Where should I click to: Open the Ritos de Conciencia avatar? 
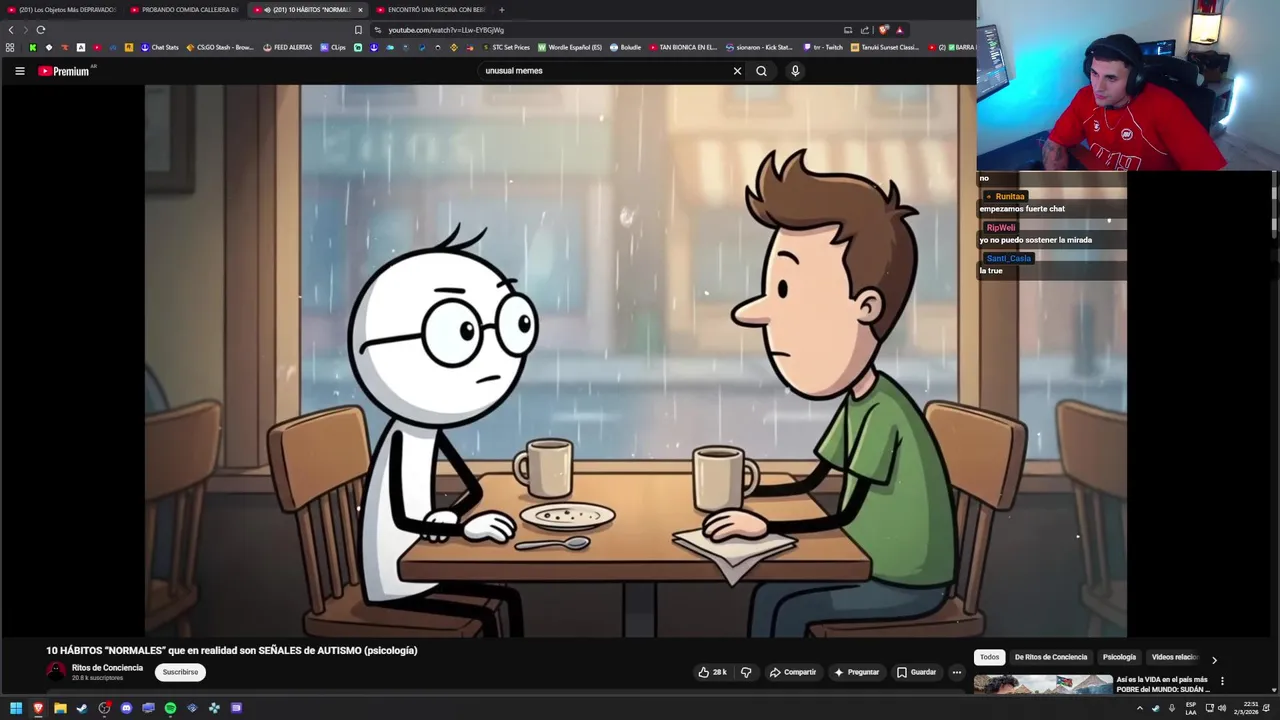[56, 672]
